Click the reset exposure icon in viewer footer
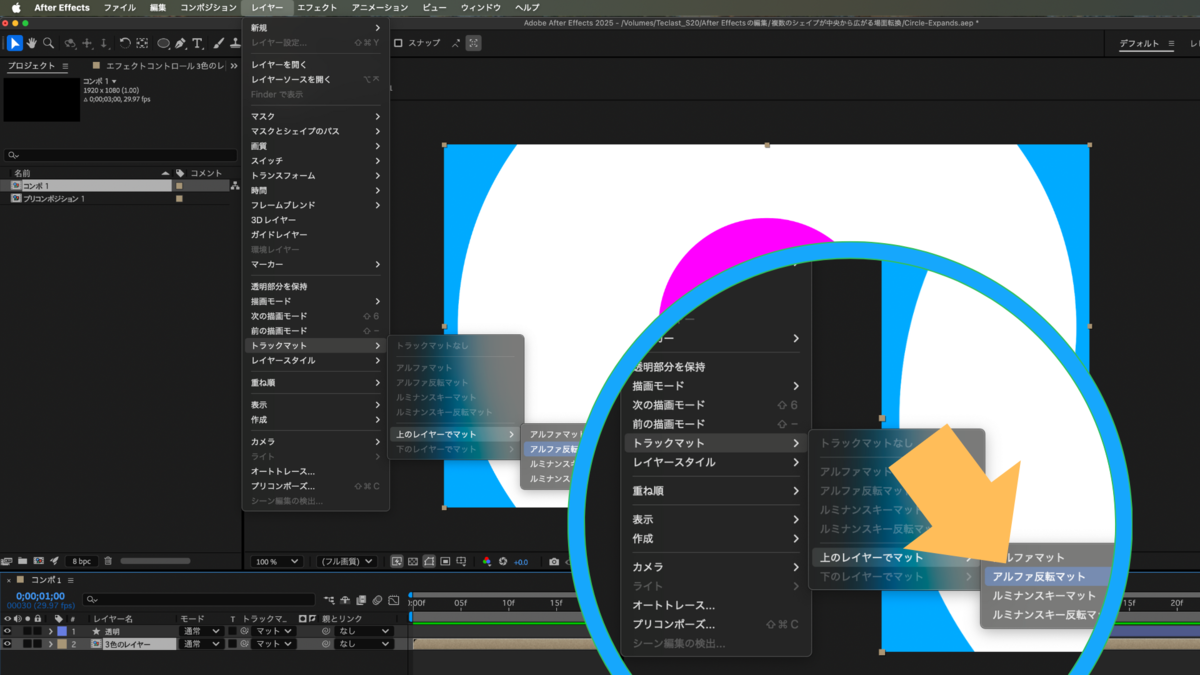 click(503, 562)
